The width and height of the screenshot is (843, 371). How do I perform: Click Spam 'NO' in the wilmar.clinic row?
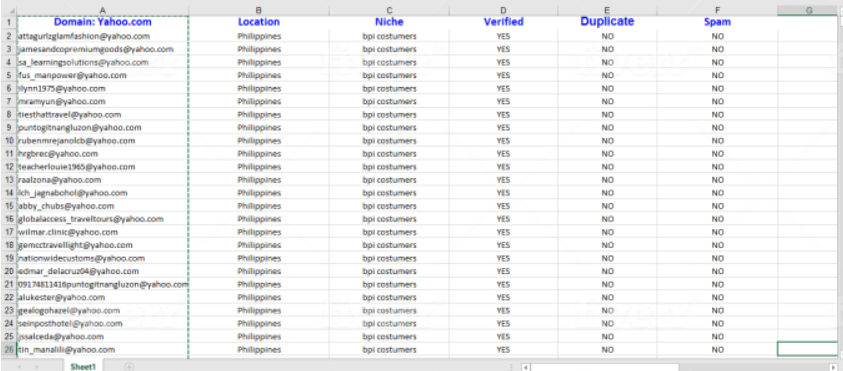coord(718,232)
